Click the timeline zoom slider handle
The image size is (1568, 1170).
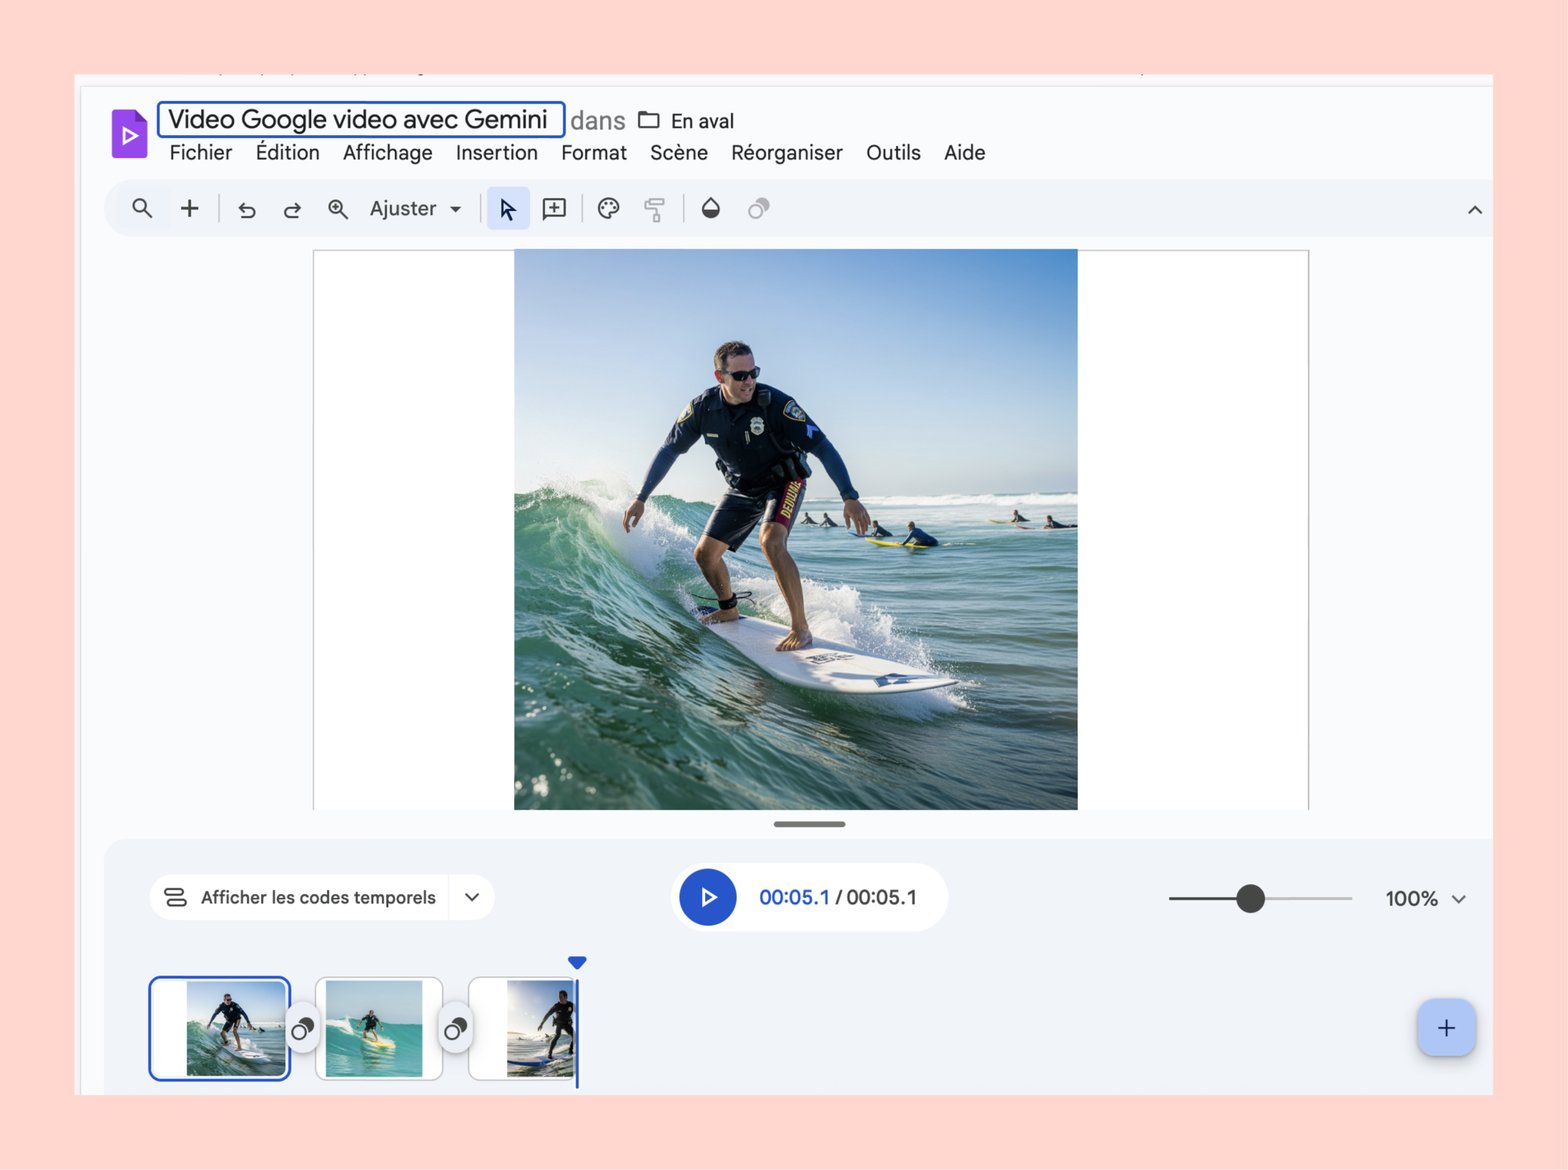(x=1250, y=899)
